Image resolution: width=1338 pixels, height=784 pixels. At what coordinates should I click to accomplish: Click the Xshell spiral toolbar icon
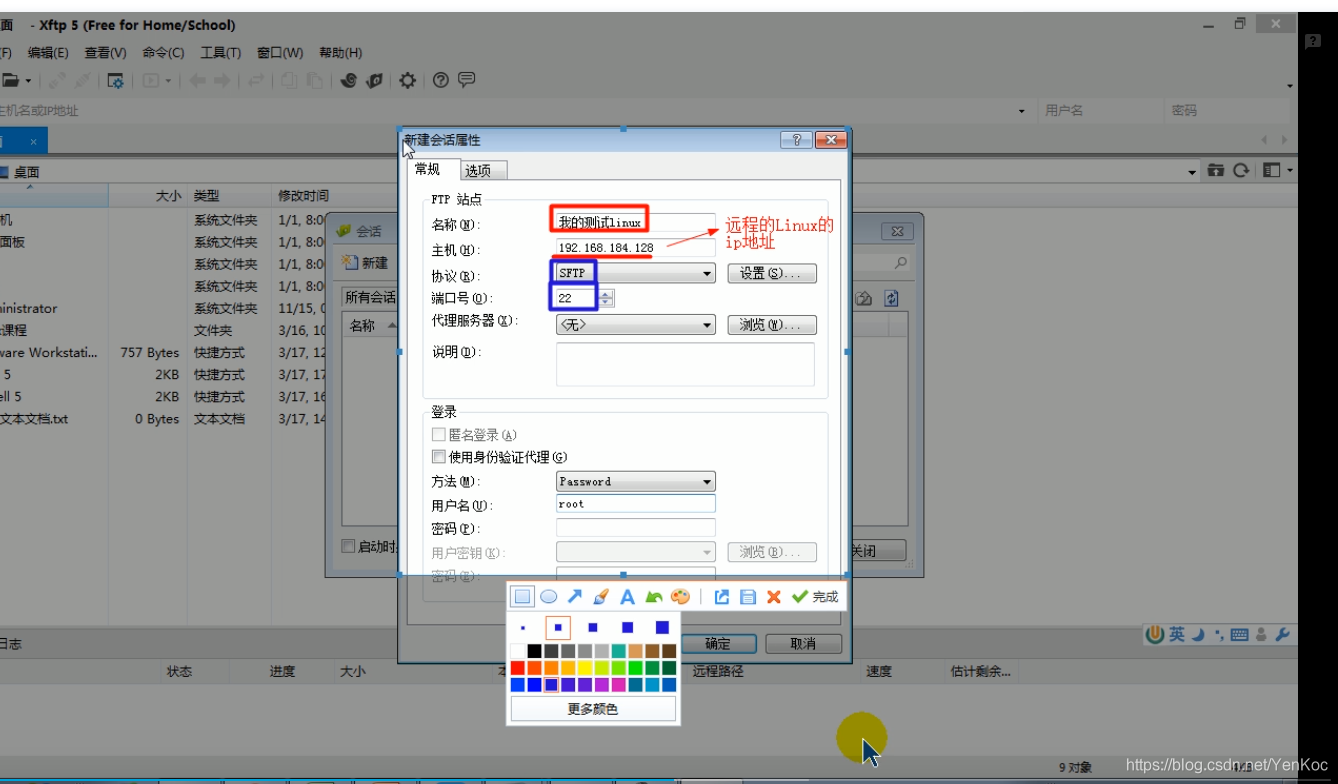point(348,81)
